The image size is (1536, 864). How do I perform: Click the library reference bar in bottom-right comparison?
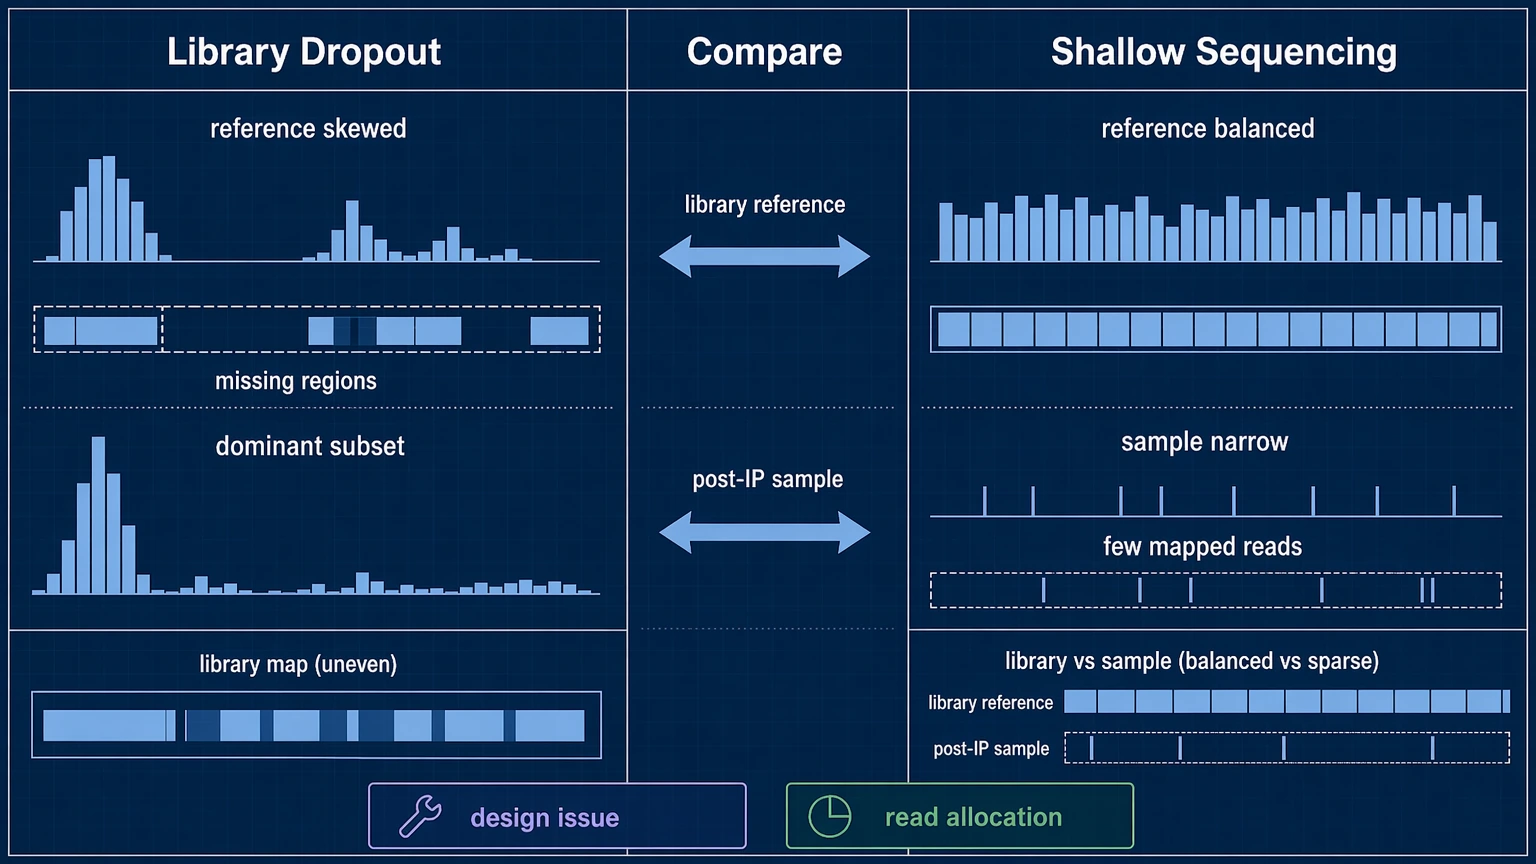click(x=1287, y=701)
